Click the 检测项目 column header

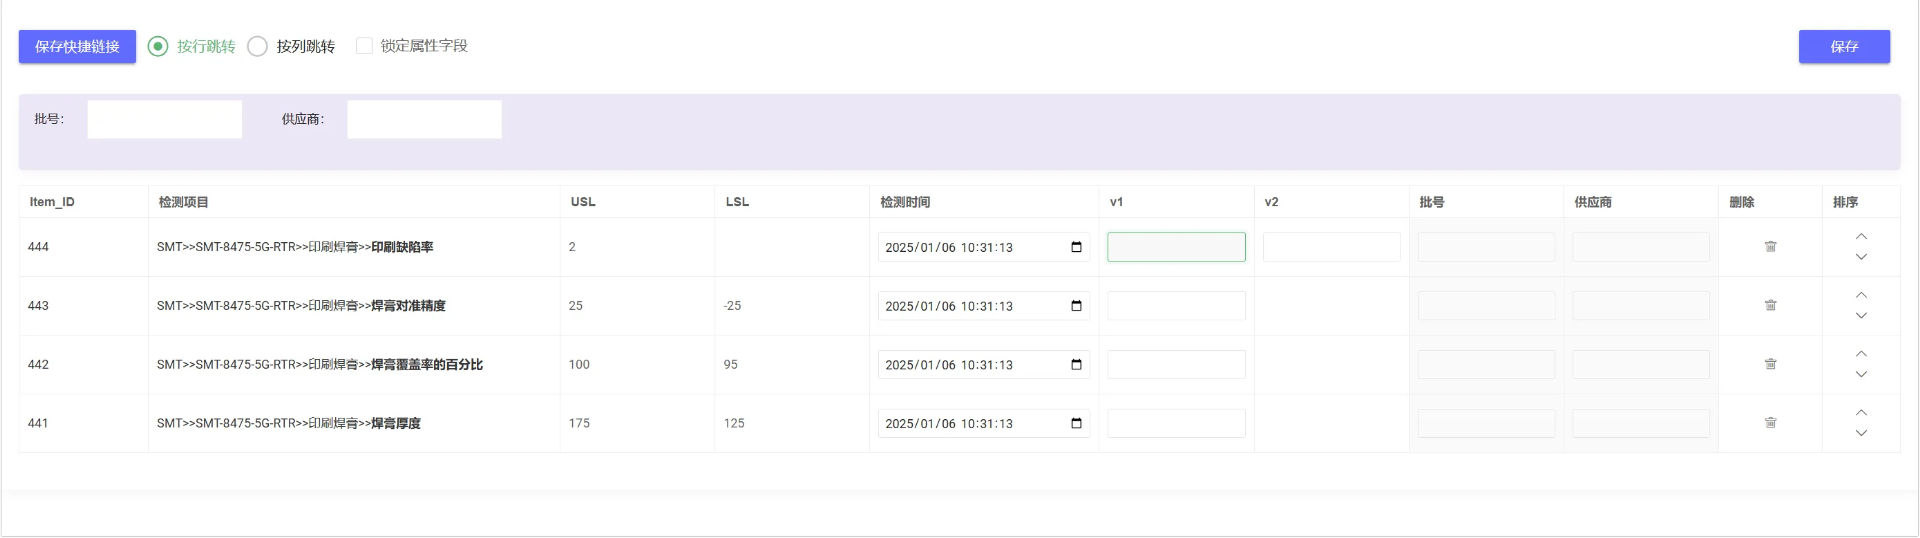(184, 202)
